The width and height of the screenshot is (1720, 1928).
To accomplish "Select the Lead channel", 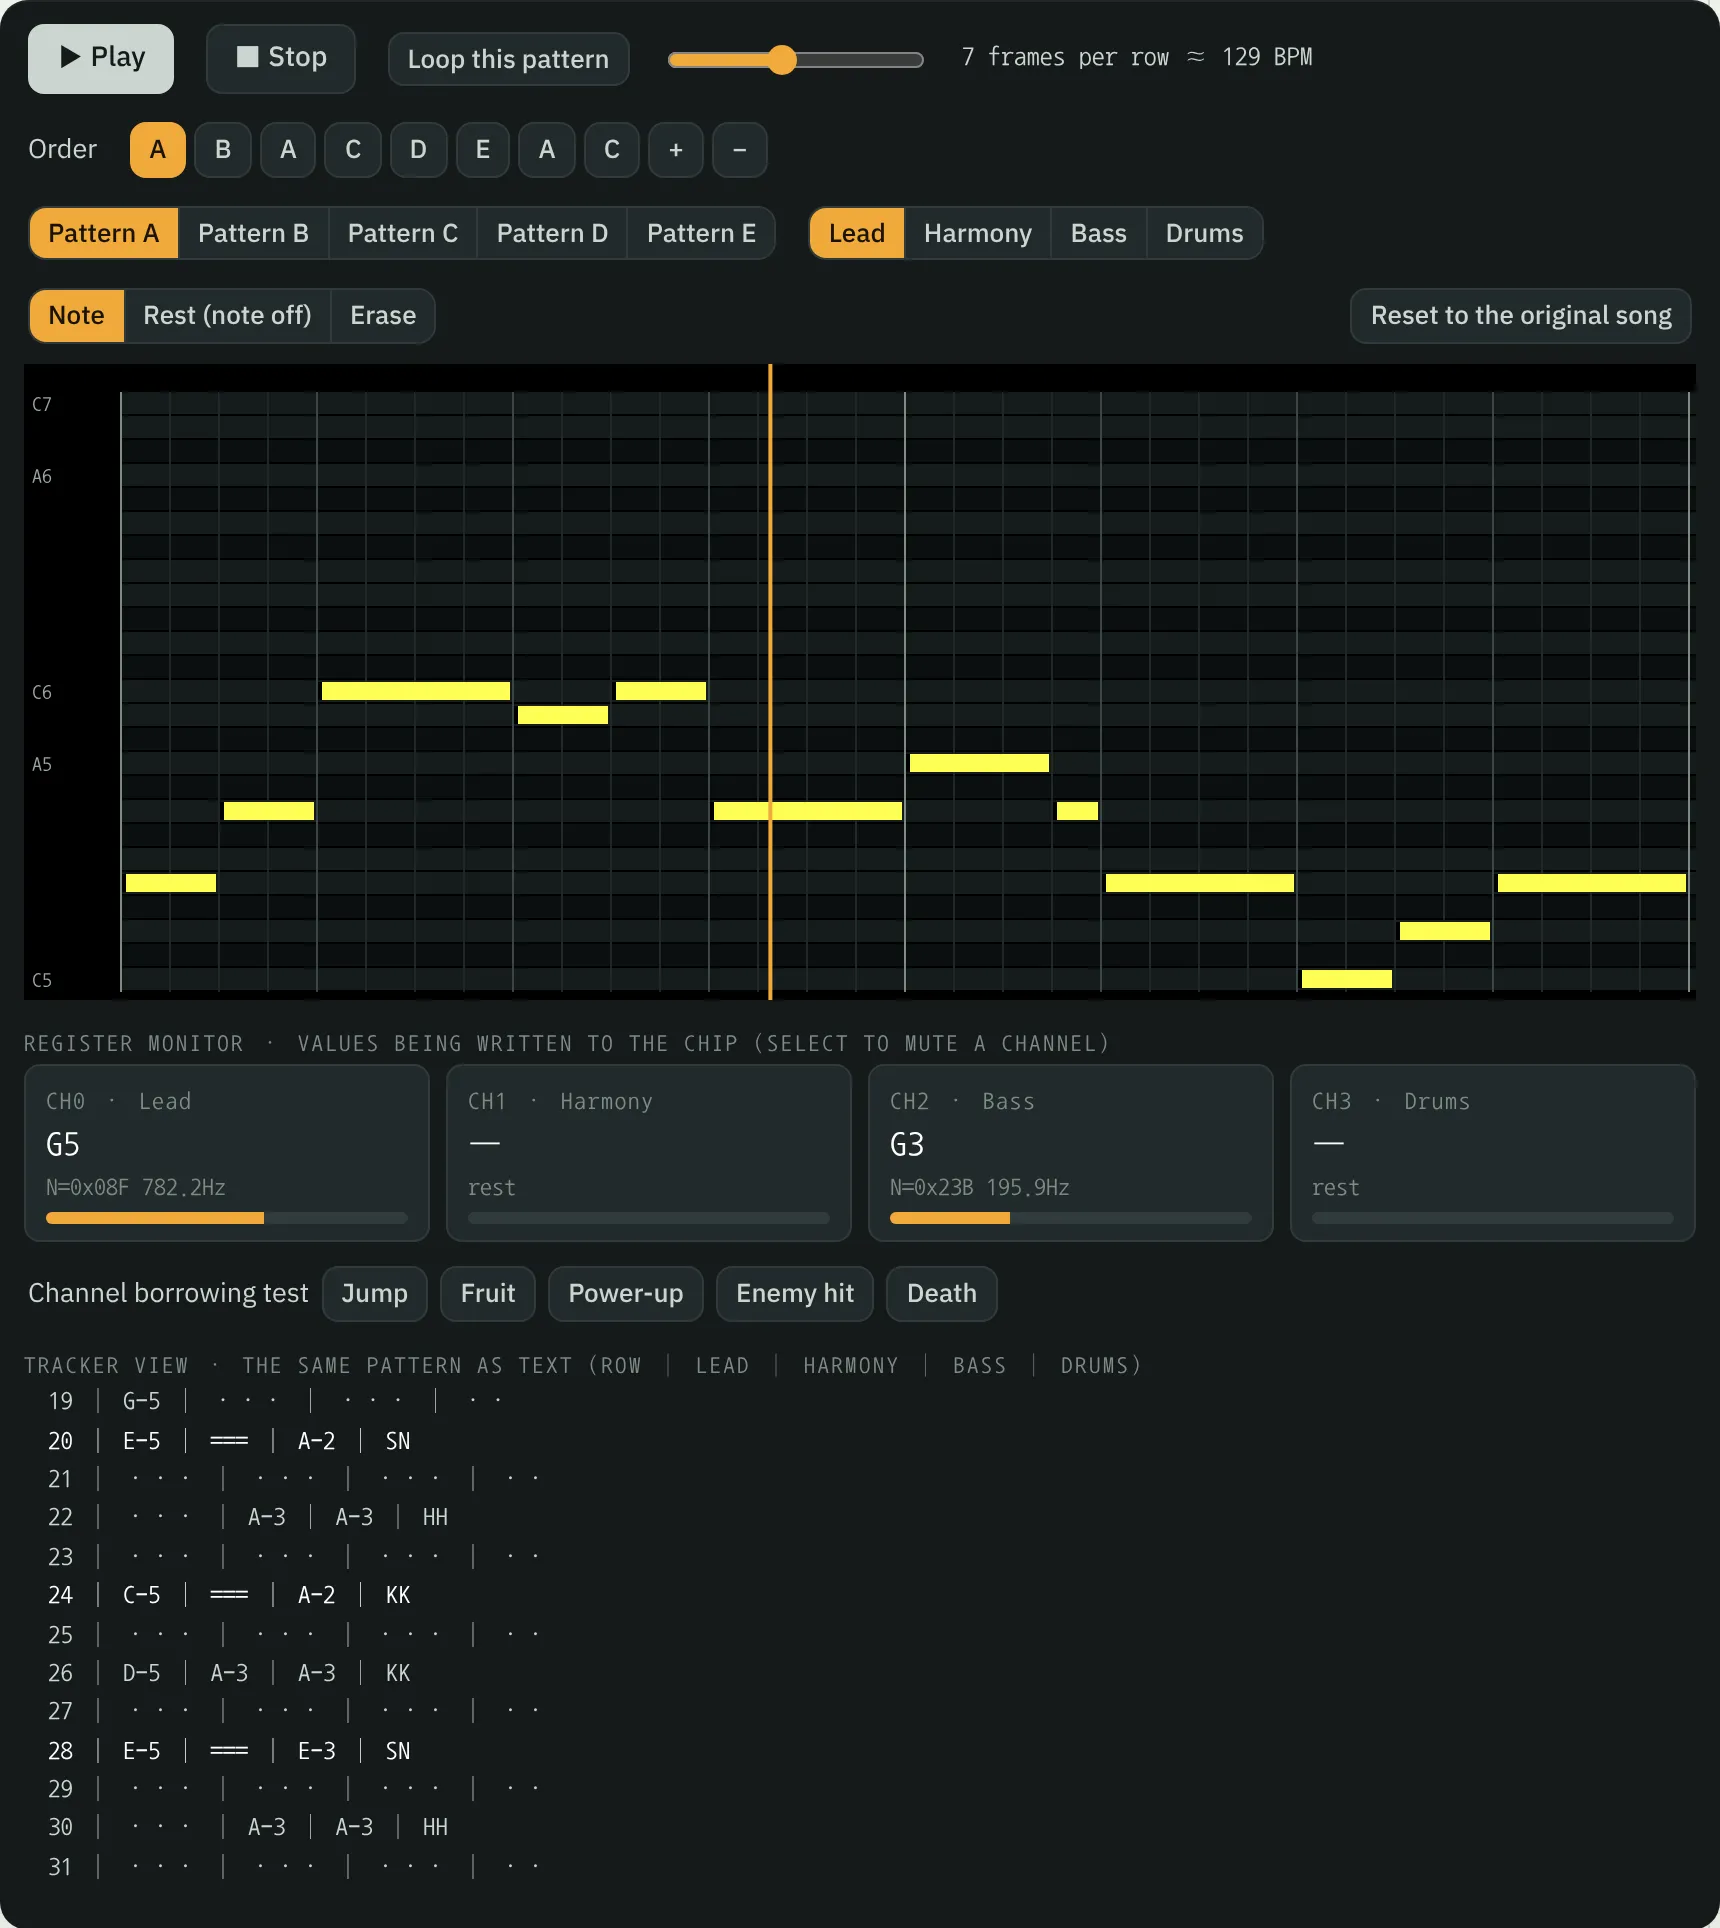I will click(x=857, y=233).
